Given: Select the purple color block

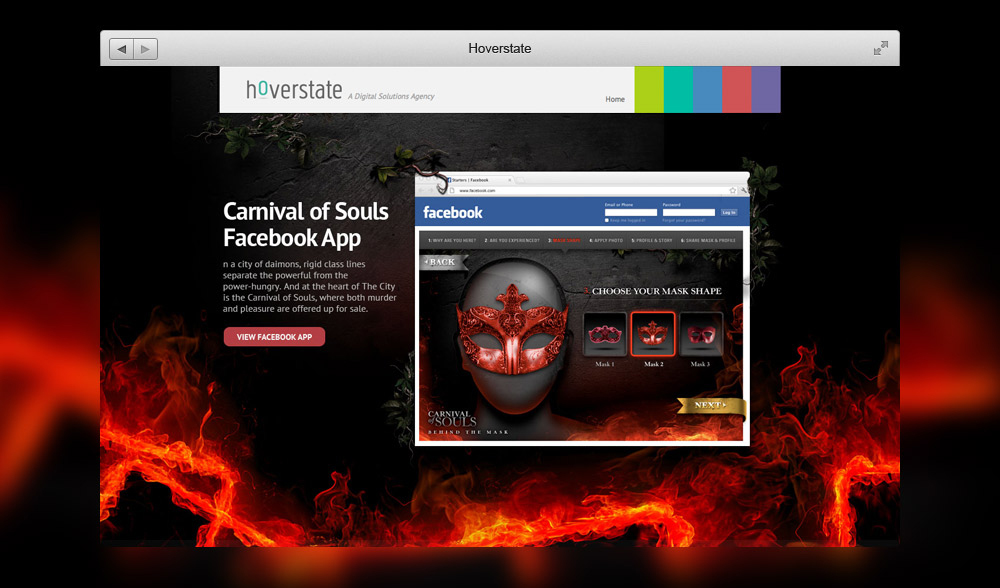Looking at the screenshot, I should coord(766,89).
